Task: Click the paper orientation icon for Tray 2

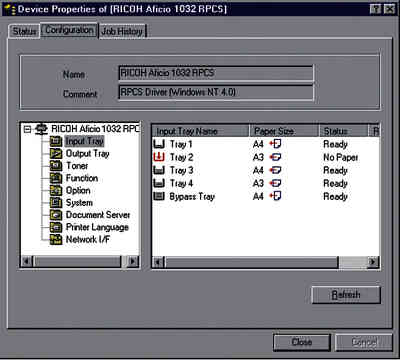Action: (x=275, y=157)
